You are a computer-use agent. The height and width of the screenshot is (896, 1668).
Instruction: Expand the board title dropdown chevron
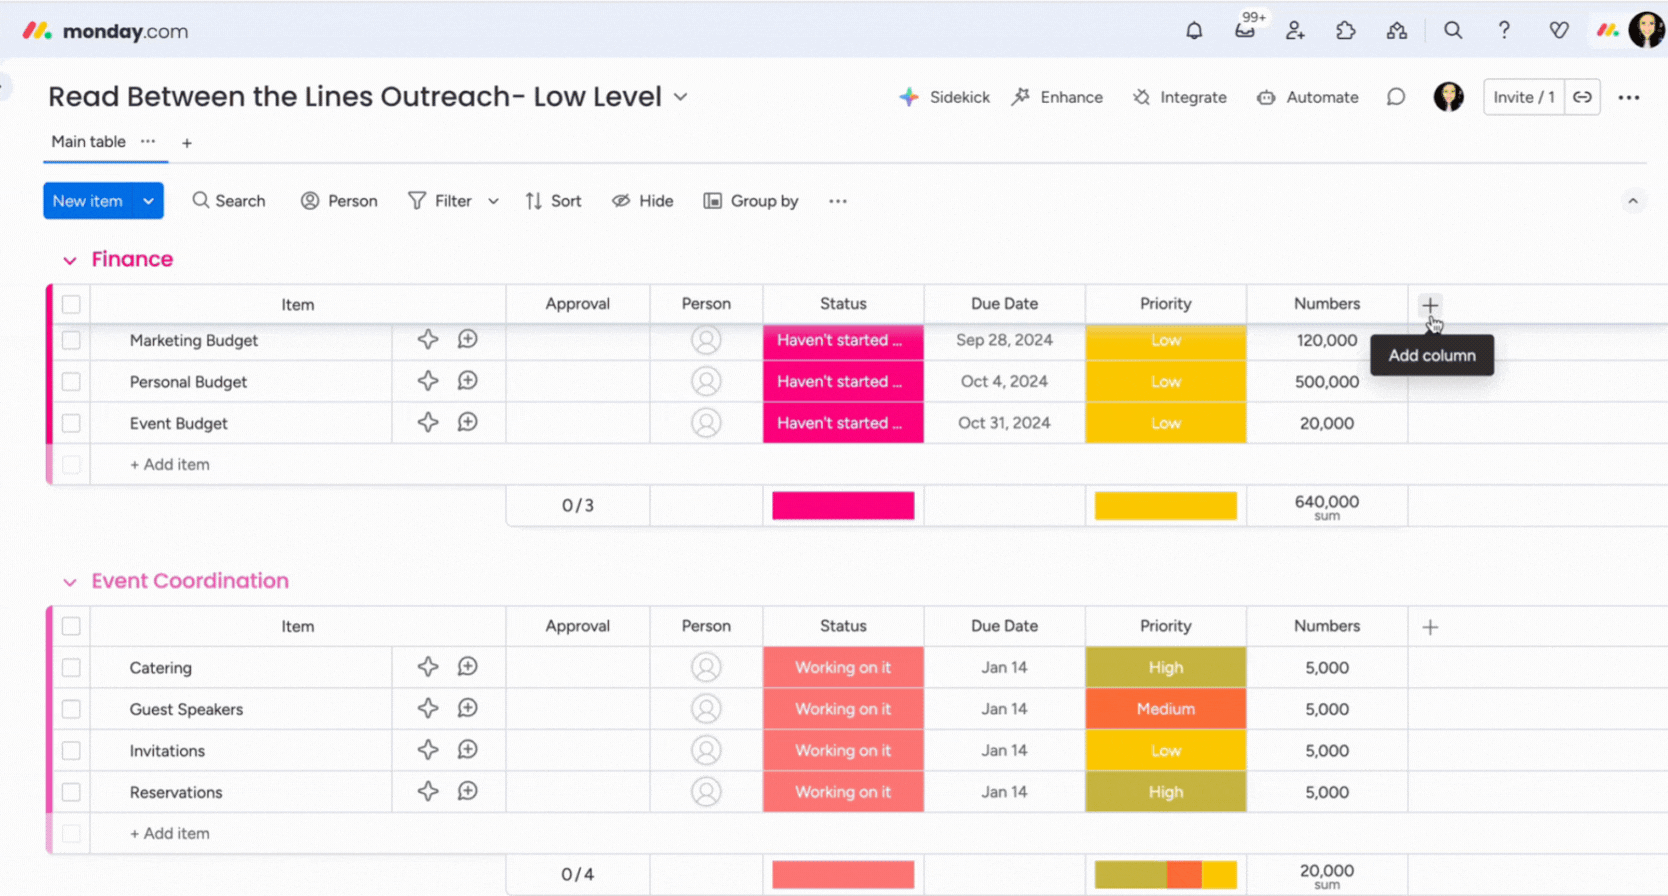681,97
